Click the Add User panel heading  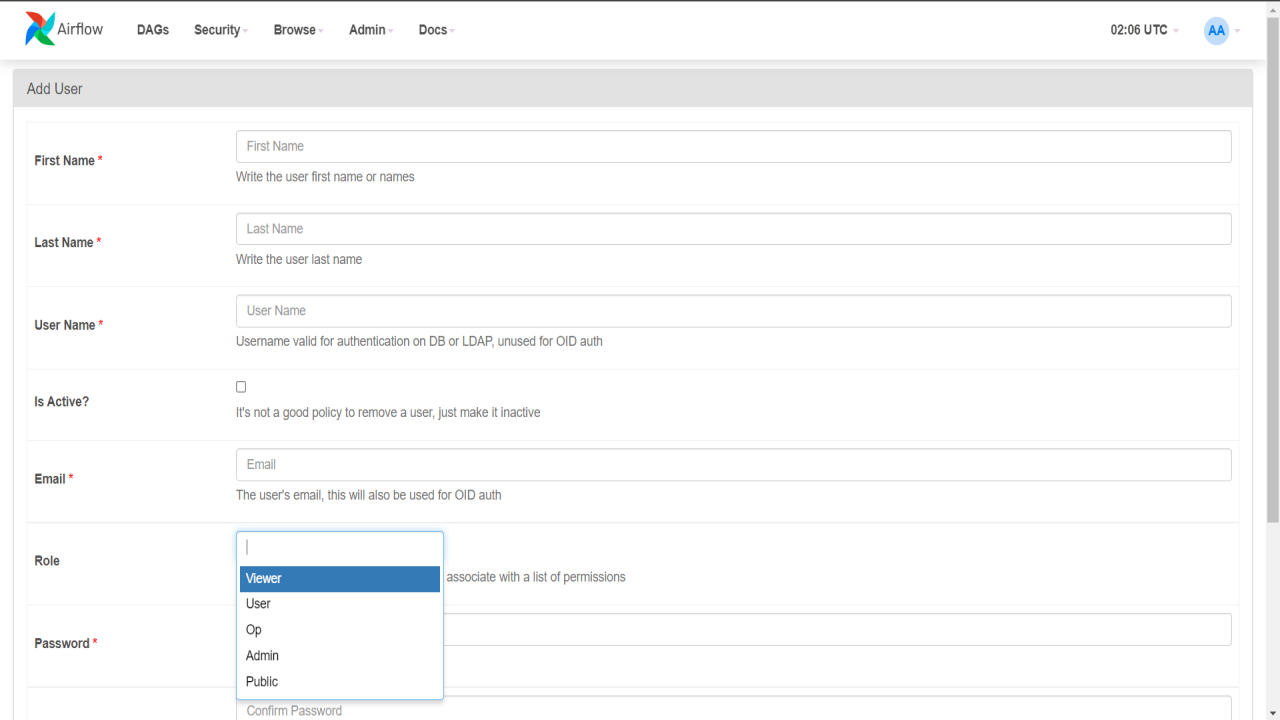pyautogui.click(x=632, y=89)
